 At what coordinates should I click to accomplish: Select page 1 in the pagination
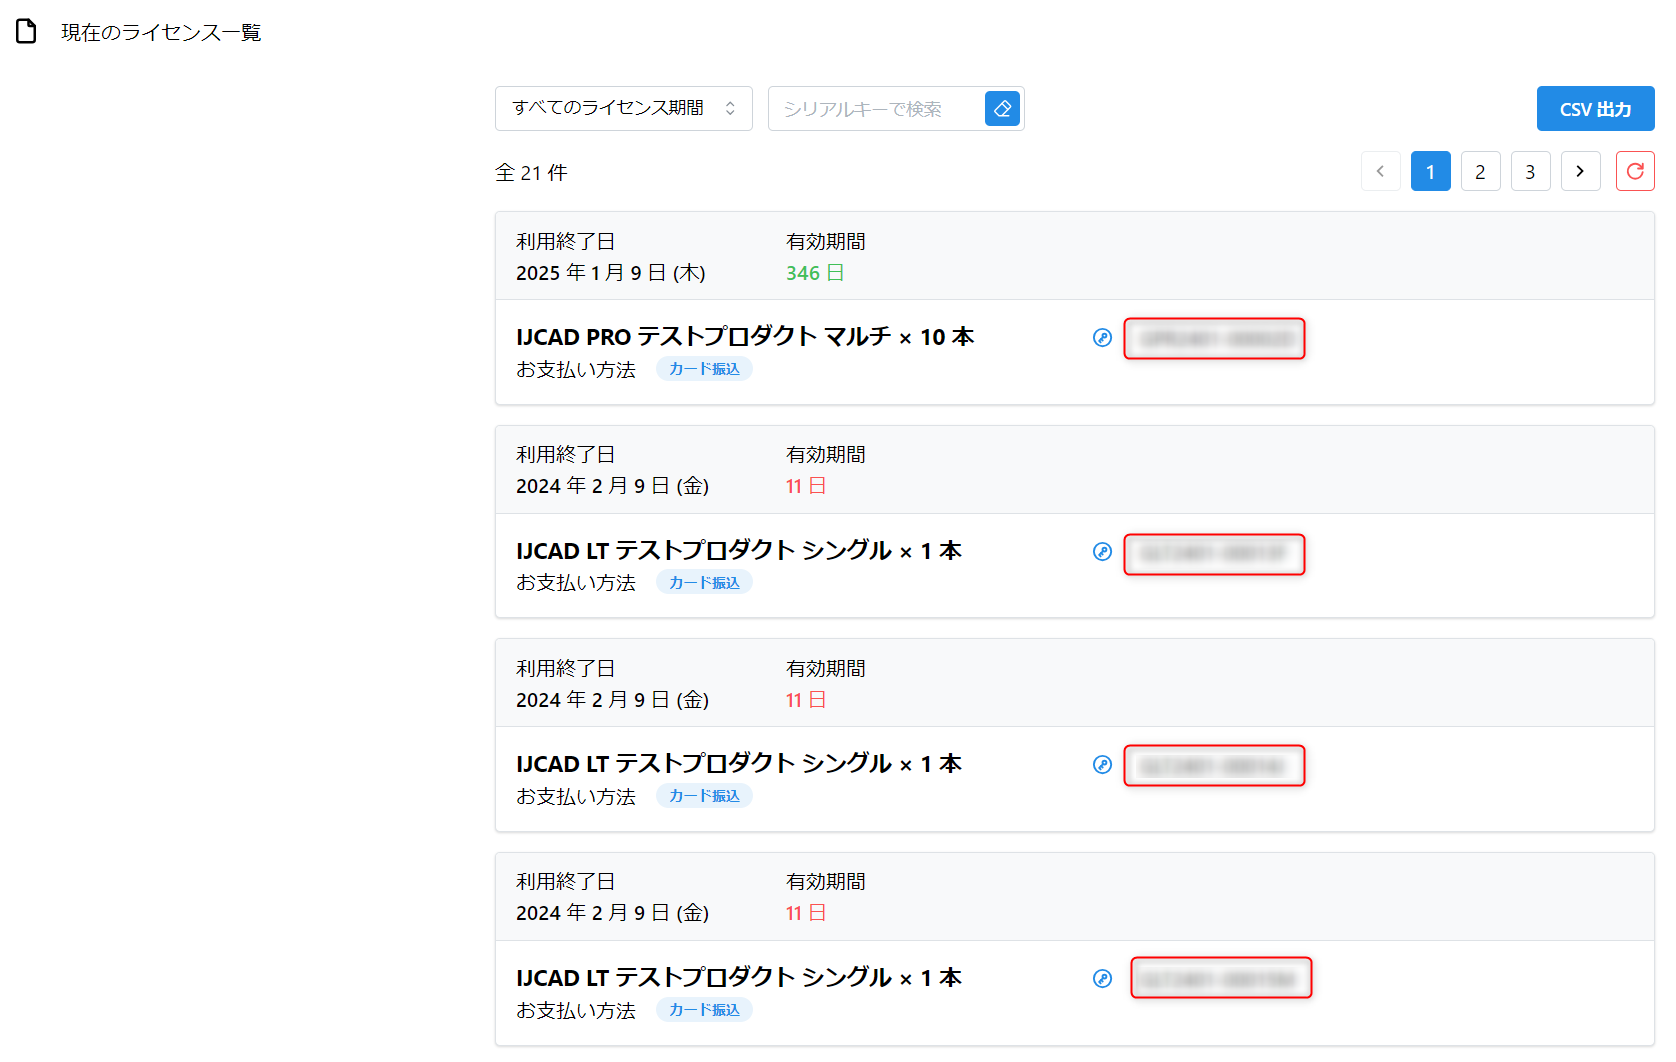tap(1431, 171)
